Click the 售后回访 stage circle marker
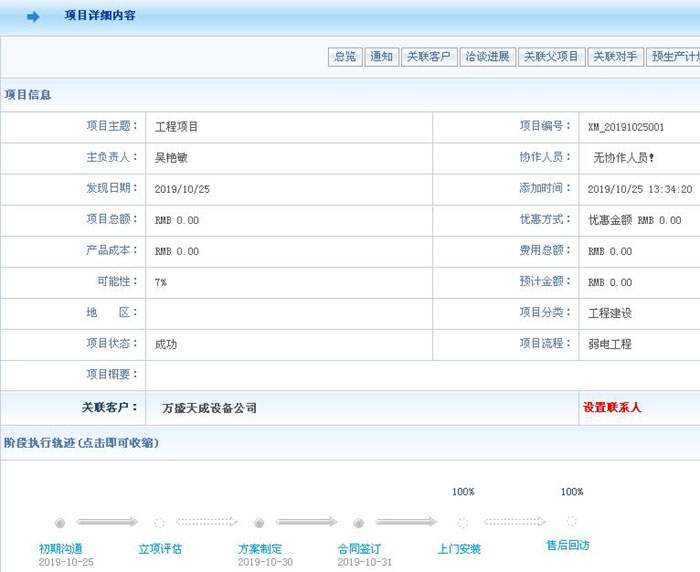Image resolution: width=700 pixels, height=572 pixels. 571,521
